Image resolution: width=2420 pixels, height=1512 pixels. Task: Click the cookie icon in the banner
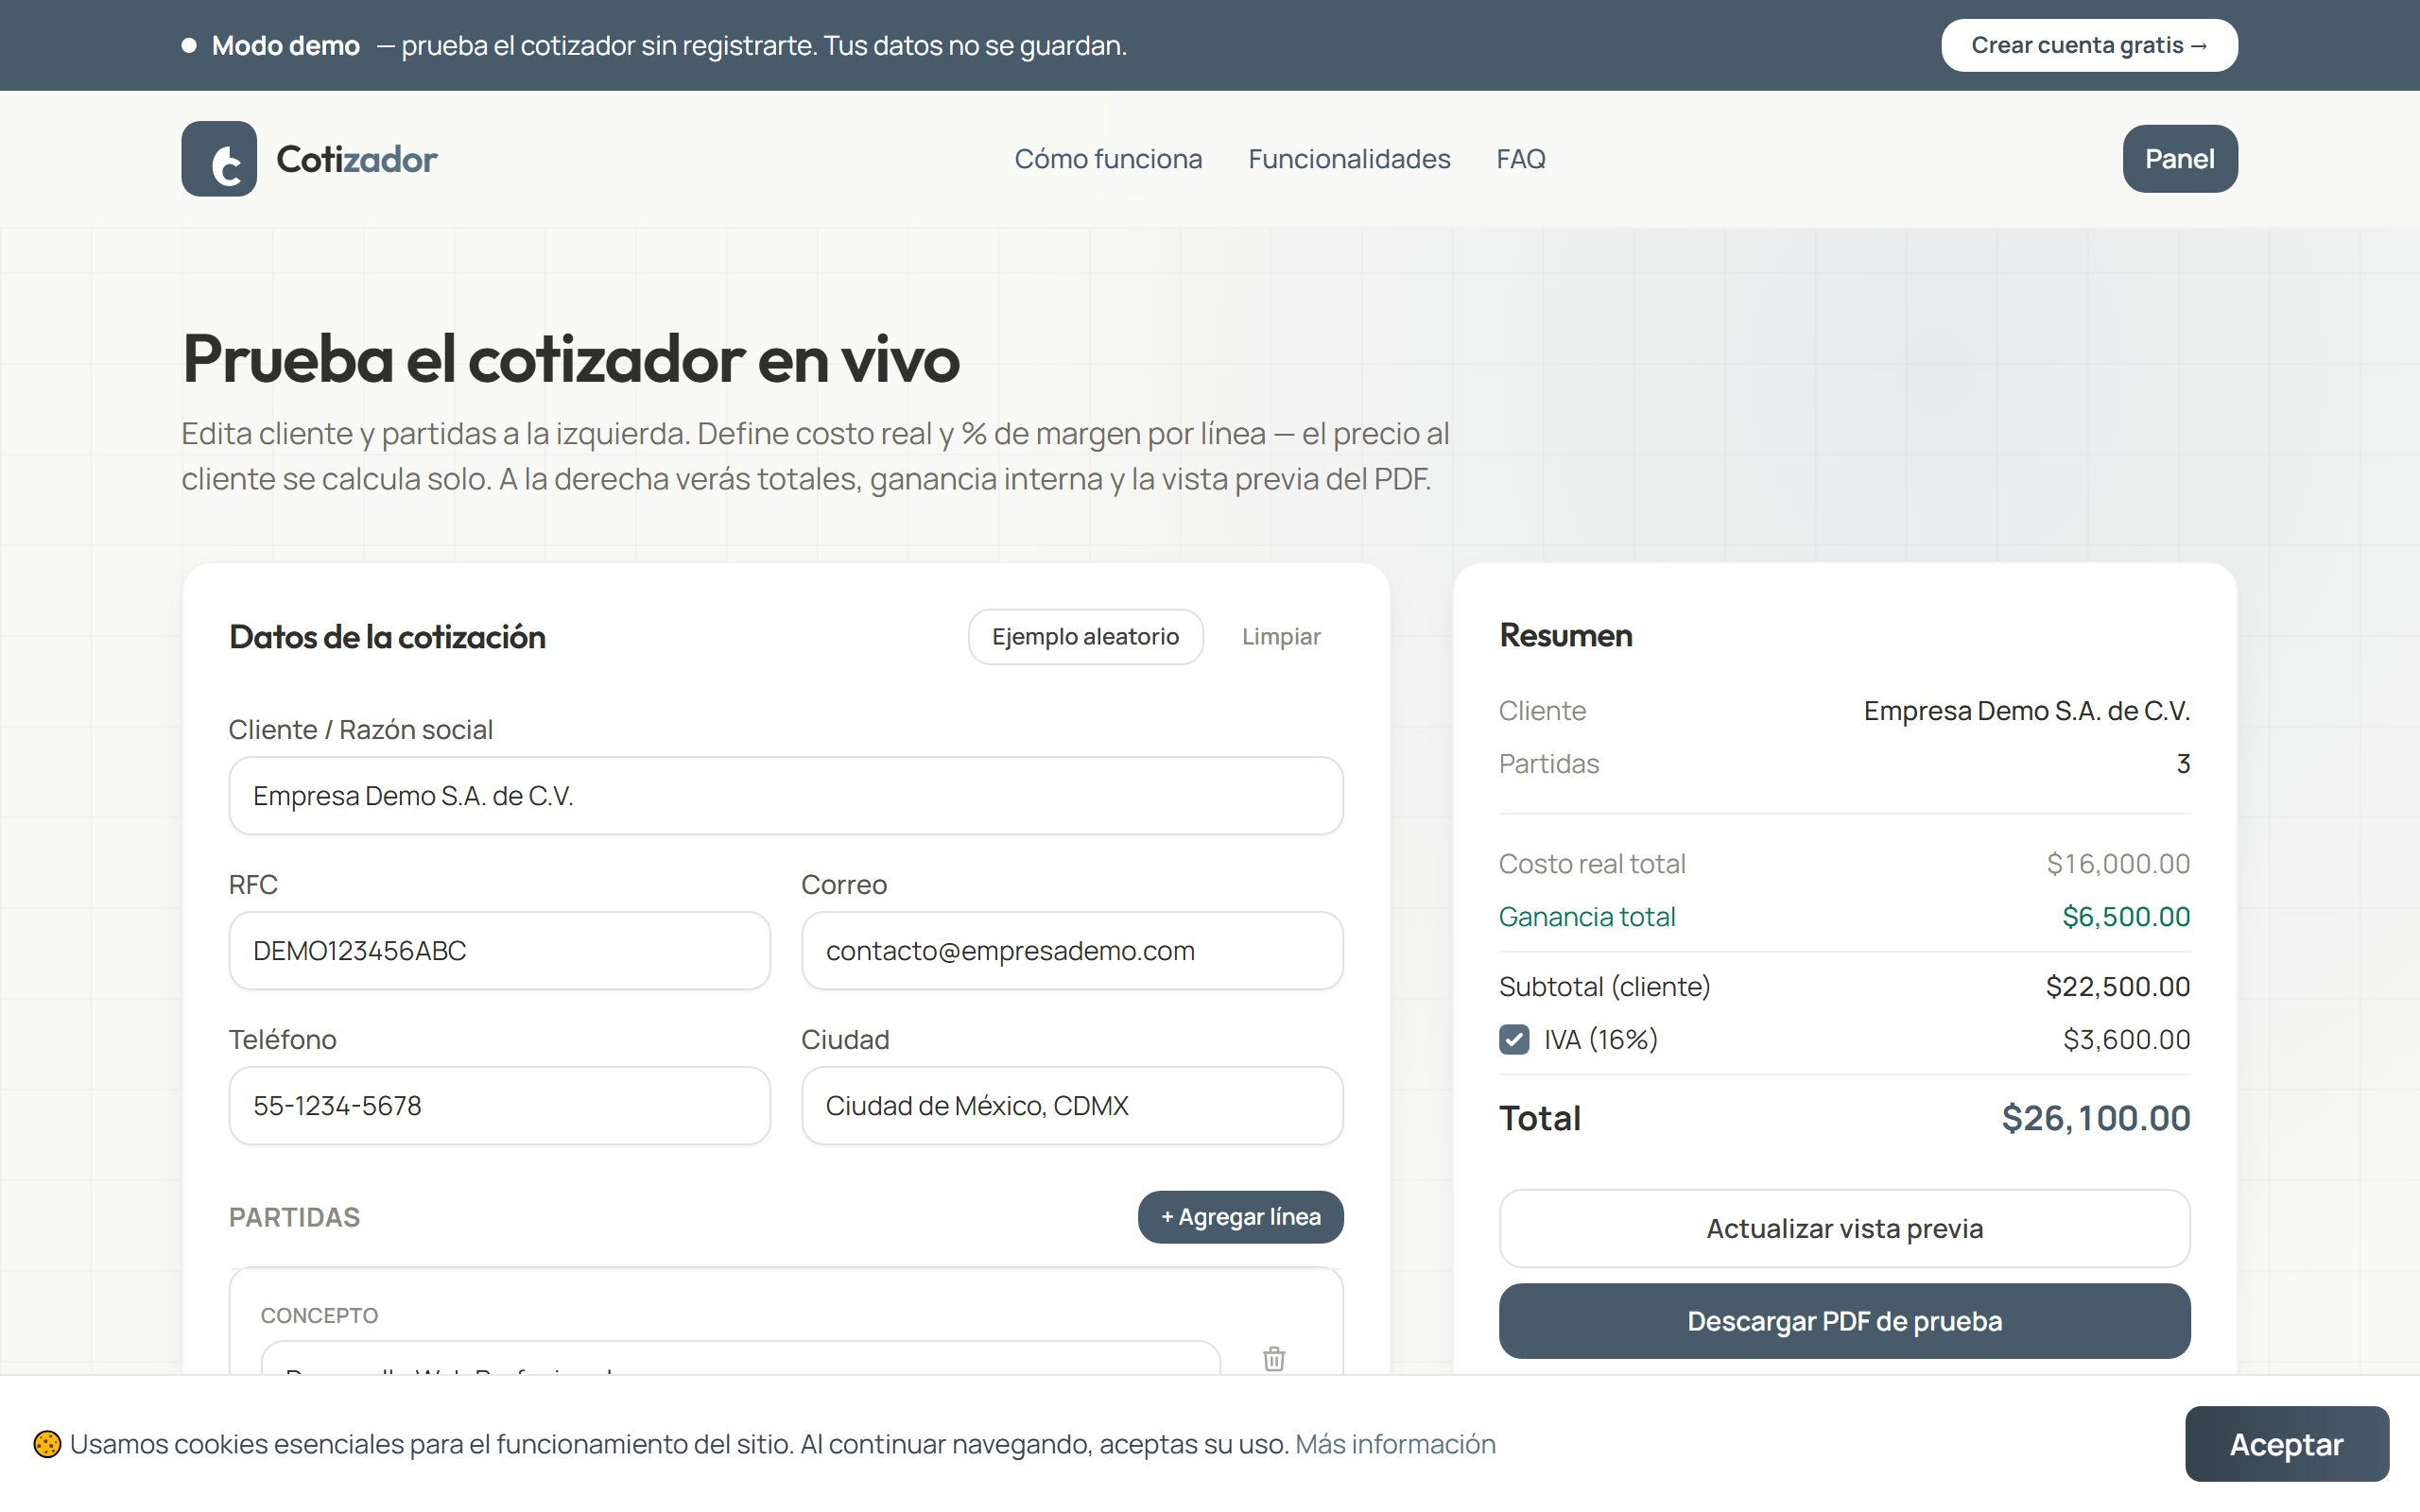pyautogui.click(x=47, y=1444)
